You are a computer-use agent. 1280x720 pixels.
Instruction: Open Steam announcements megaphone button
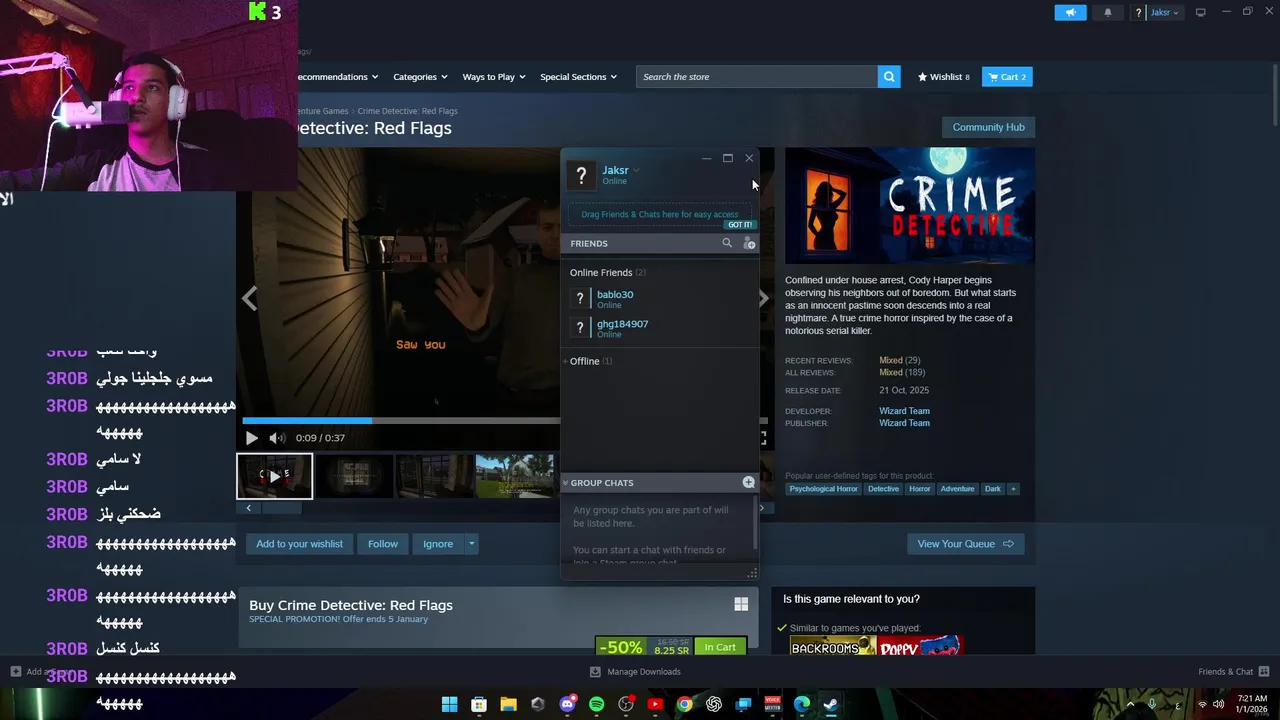[1070, 12]
